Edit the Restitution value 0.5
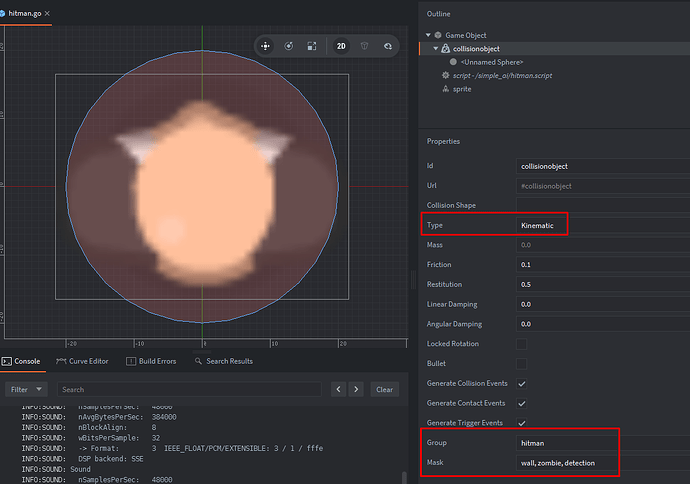Screen dimensions: 690x484 tap(603, 285)
